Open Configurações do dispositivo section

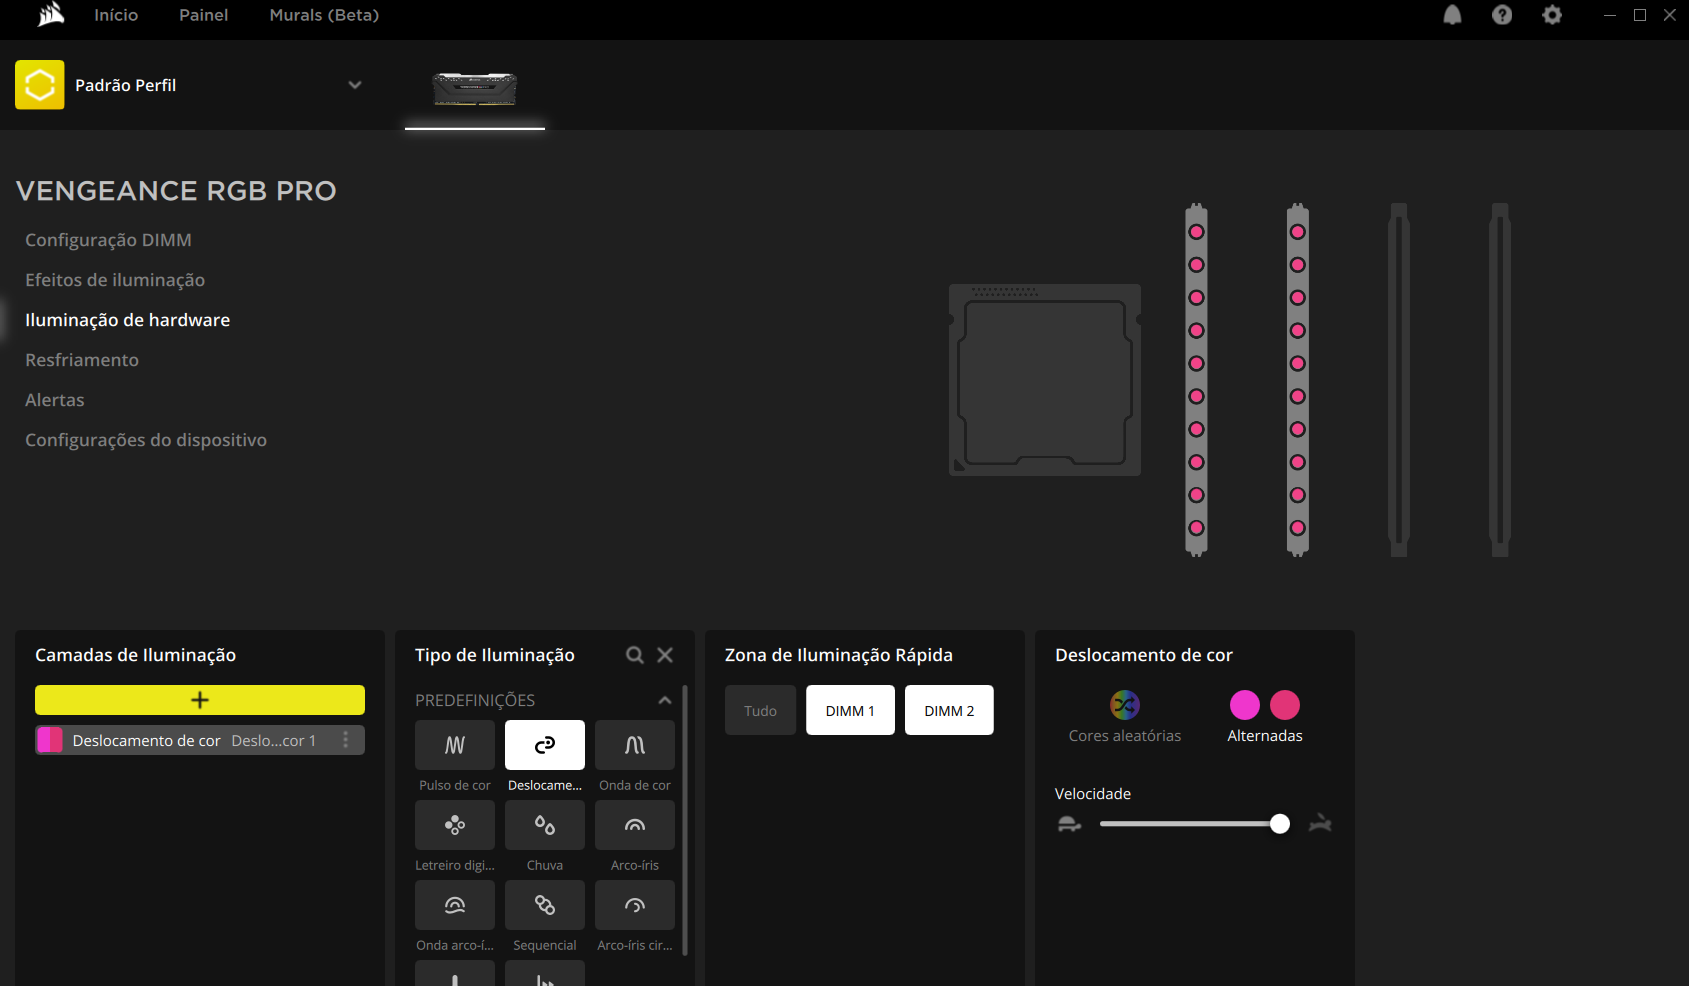click(146, 440)
